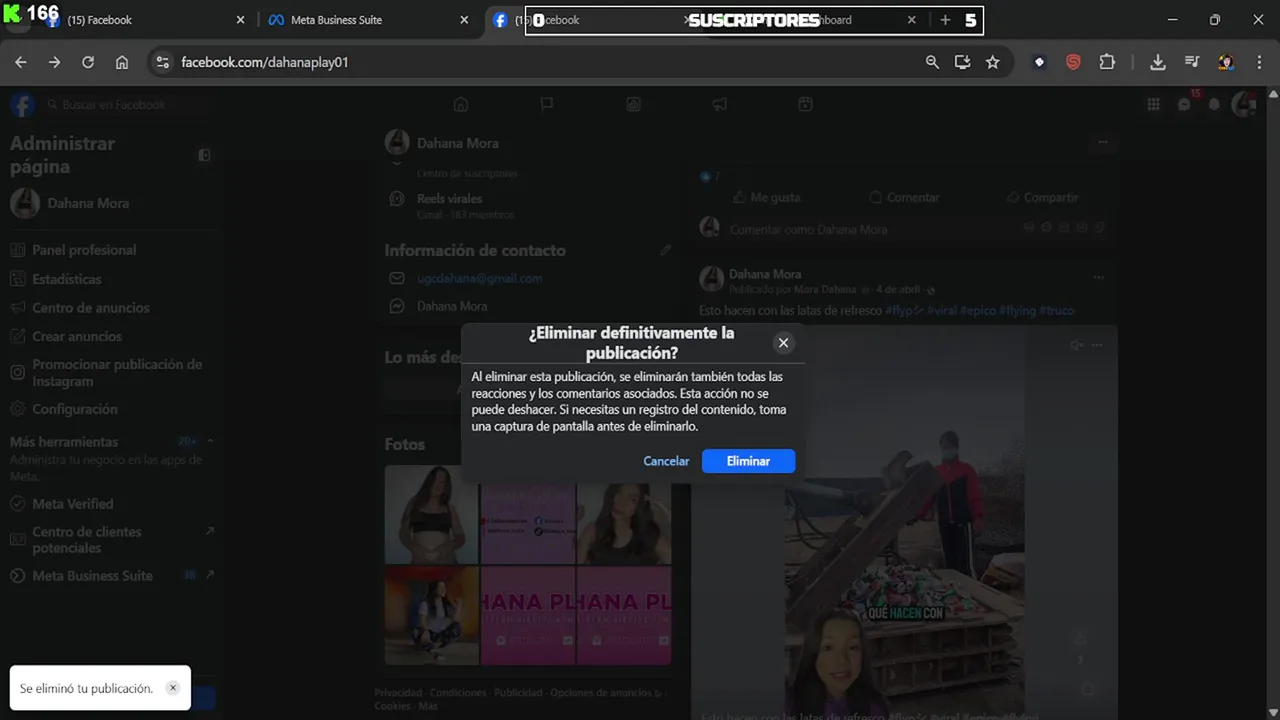Click the #viral hashtag in the post
Screen dimensions: 1280x720
[x=941, y=311]
